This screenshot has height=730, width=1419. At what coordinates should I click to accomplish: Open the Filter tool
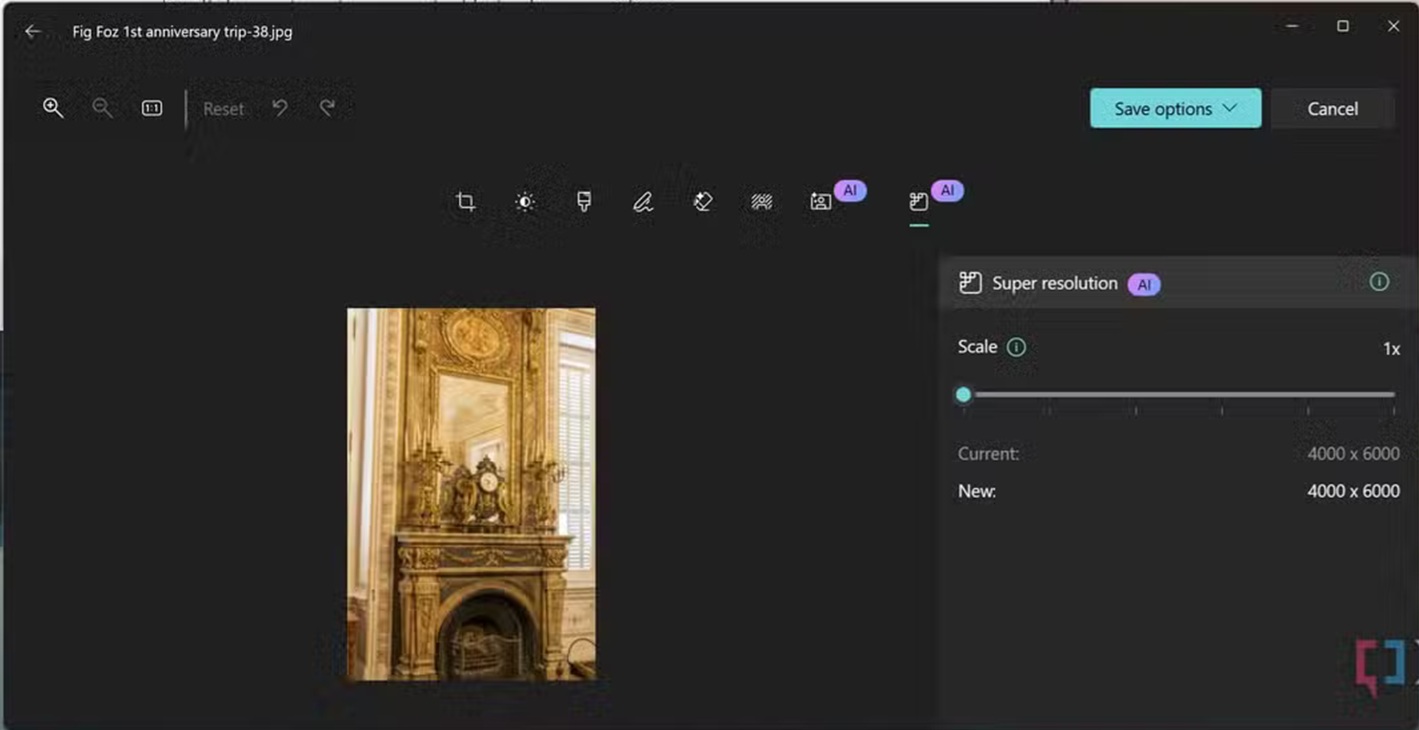[584, 202]
